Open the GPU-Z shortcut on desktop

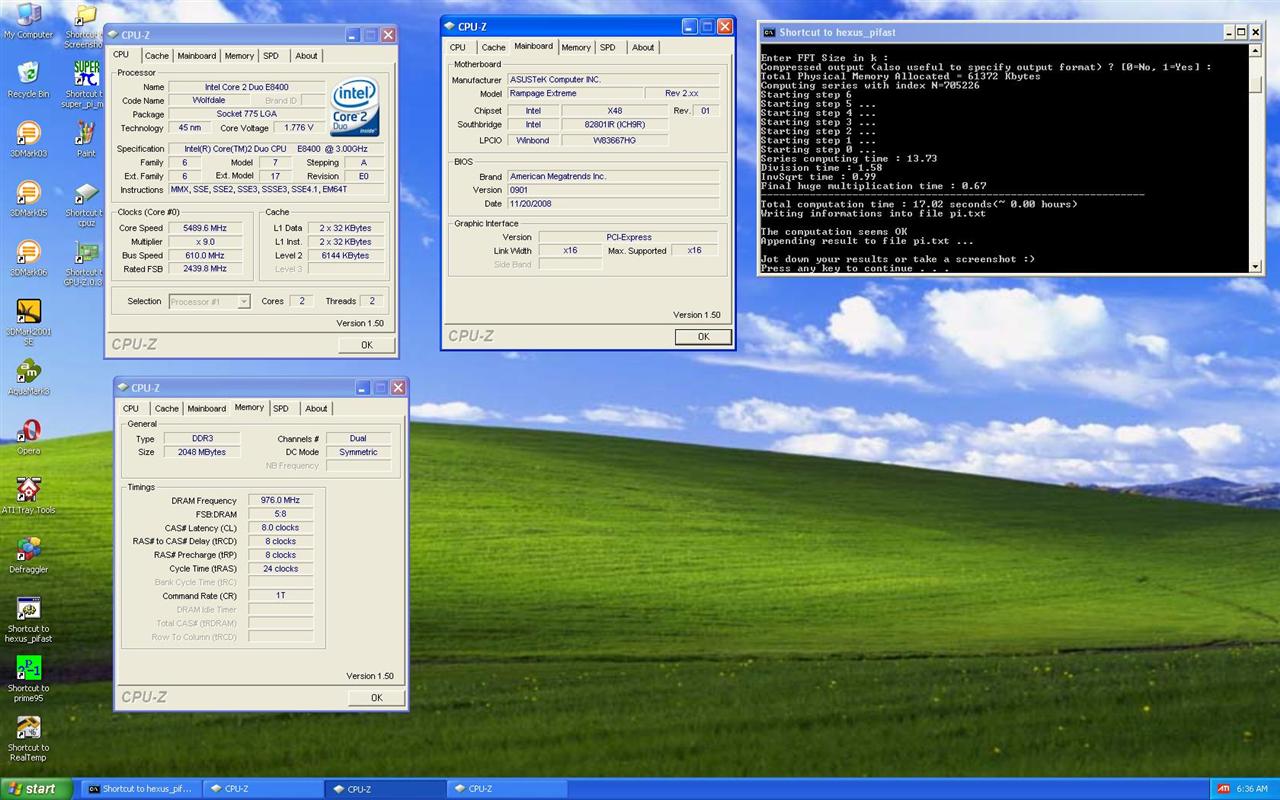(86, 252)
